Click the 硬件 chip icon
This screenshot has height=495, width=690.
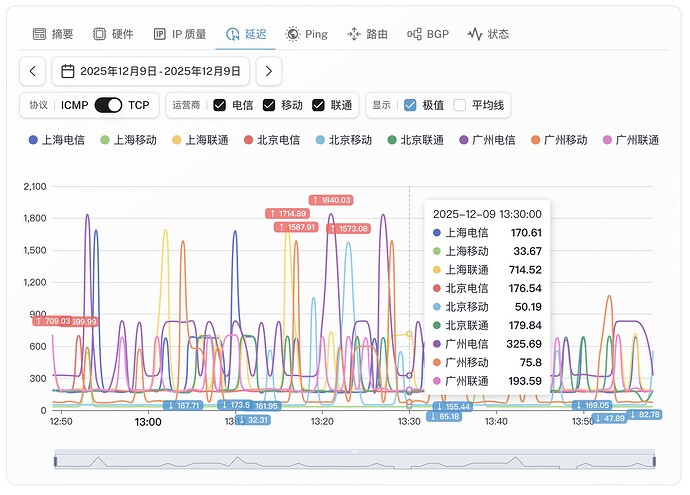(x=99, y=34)
